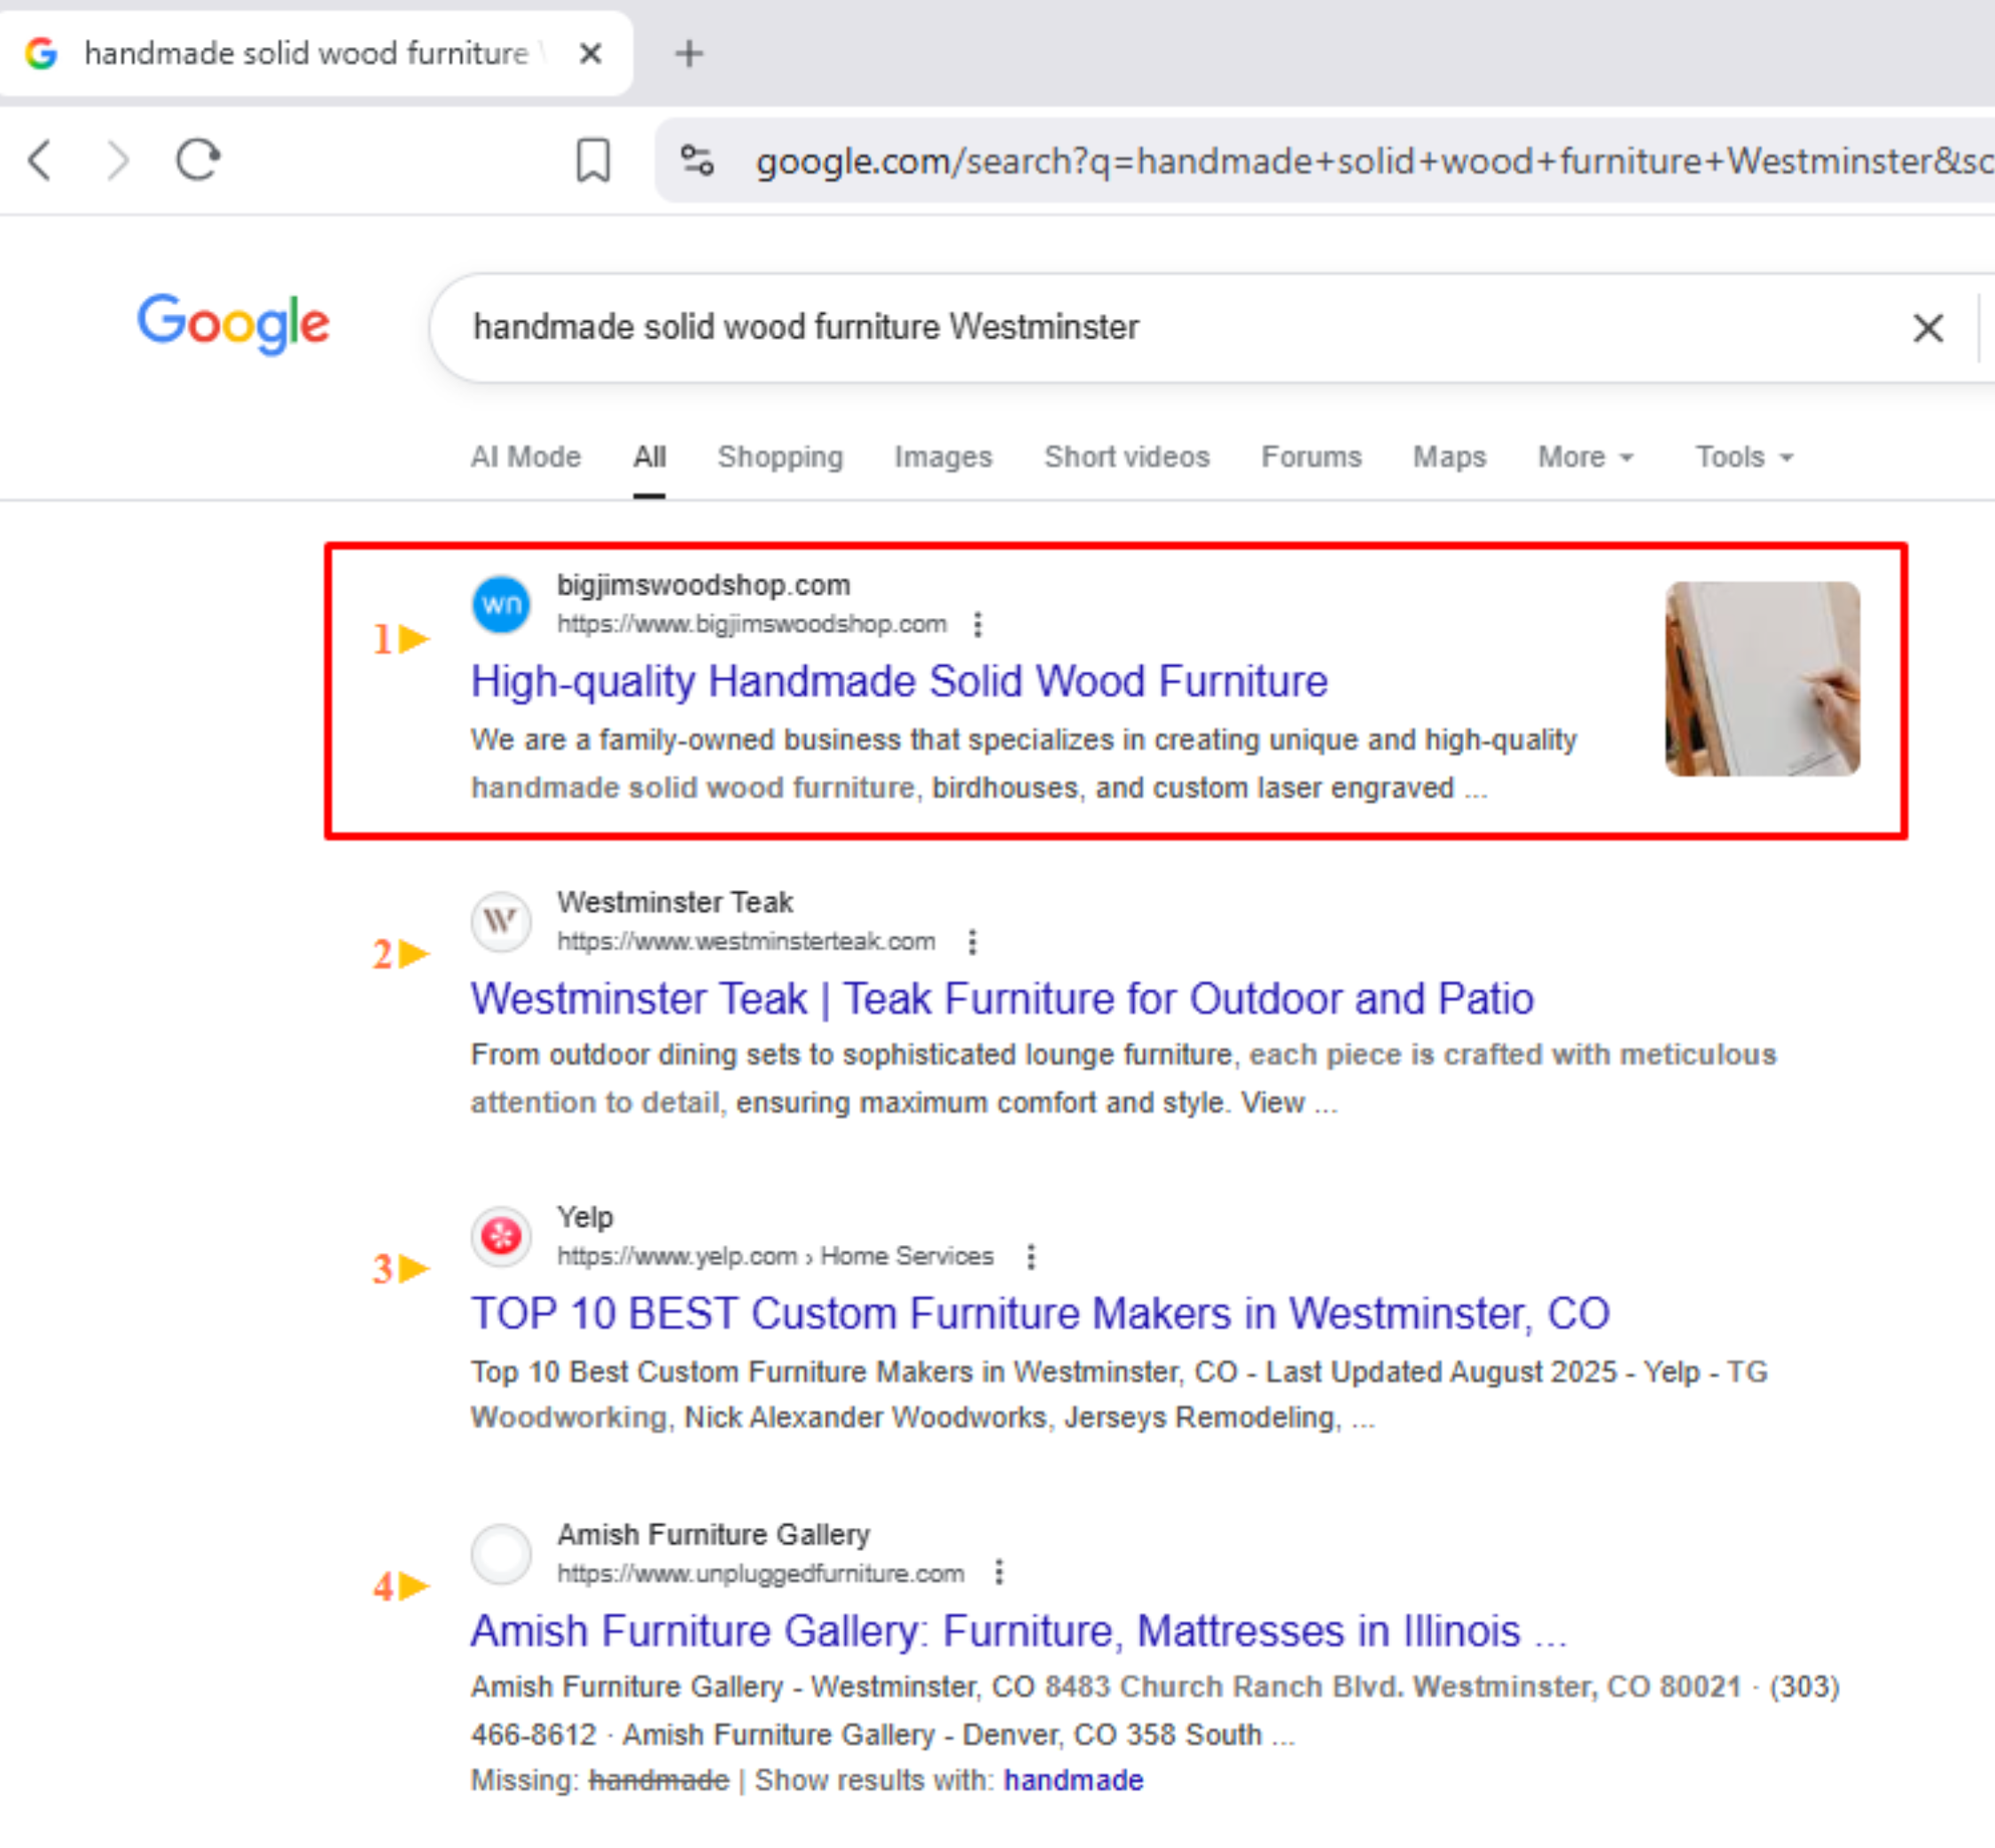Click the Google logo
Image resolution: width=1995 pixels, height=1848 pixels.
(233, 323)
